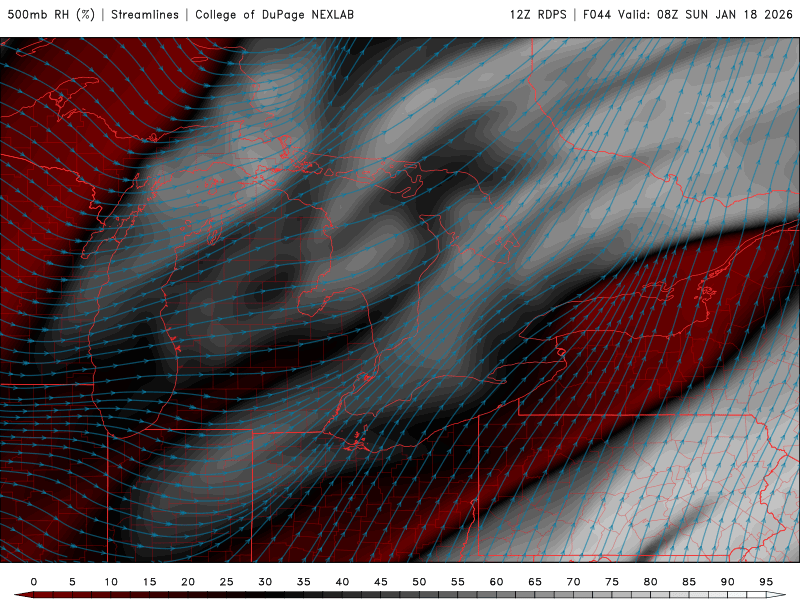Click the '80' value on color scale
Image resolution: width=800 pixels, height=600 pixels.
point(651,582)
